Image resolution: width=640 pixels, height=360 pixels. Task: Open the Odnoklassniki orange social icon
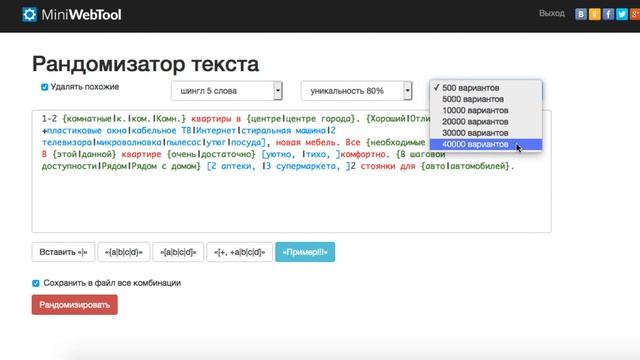click(x=595, y=14)
